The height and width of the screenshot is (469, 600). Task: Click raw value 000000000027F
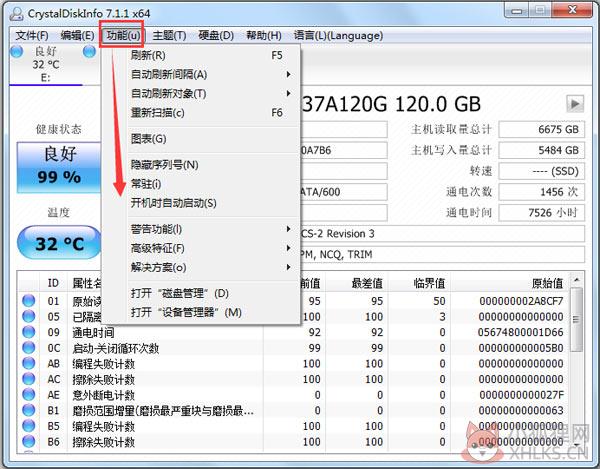(521, 395)
